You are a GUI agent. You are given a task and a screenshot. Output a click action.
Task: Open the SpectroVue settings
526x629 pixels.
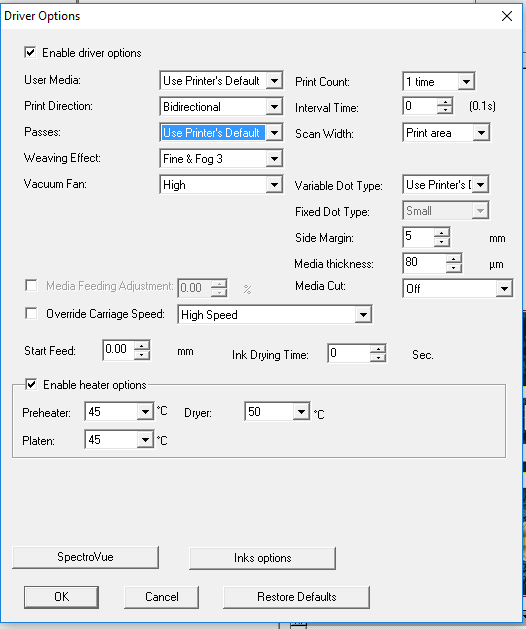click(85, 557)
